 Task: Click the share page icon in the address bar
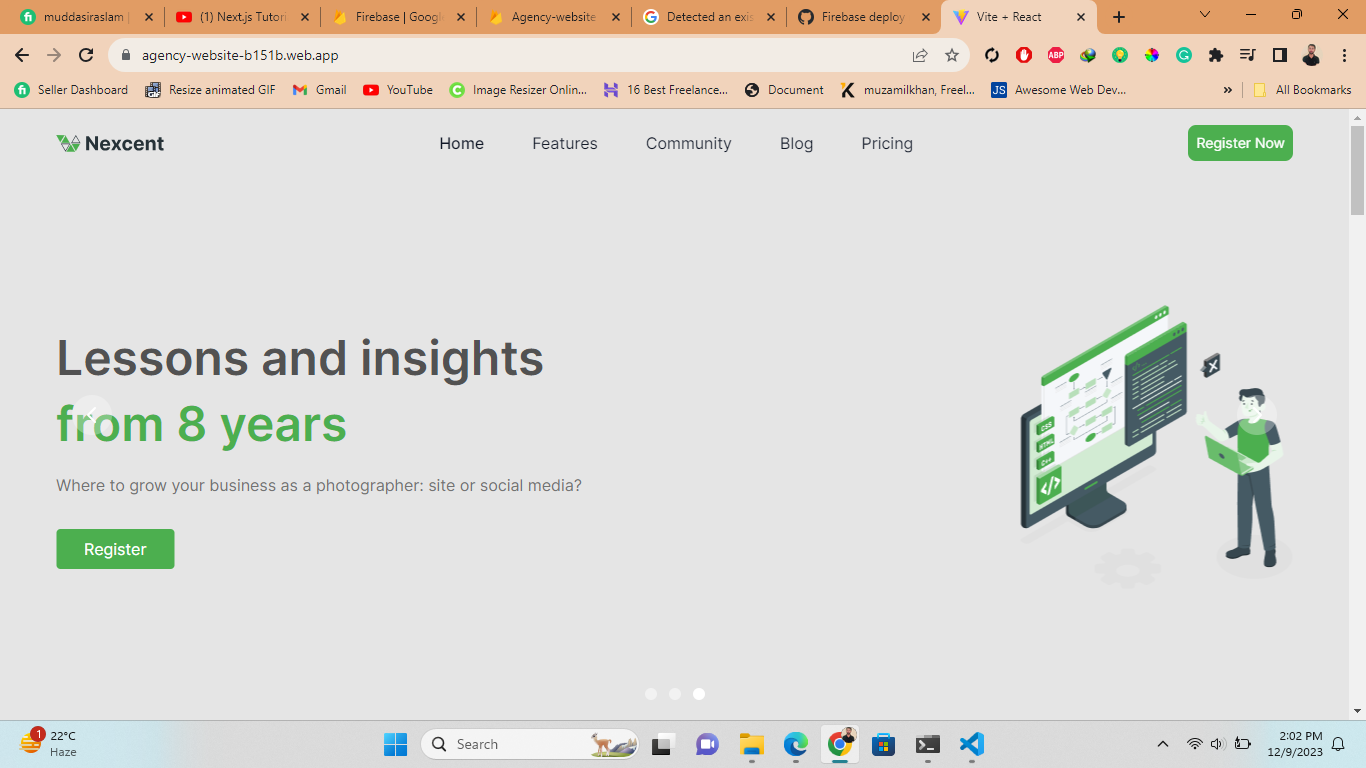point(920,55)
